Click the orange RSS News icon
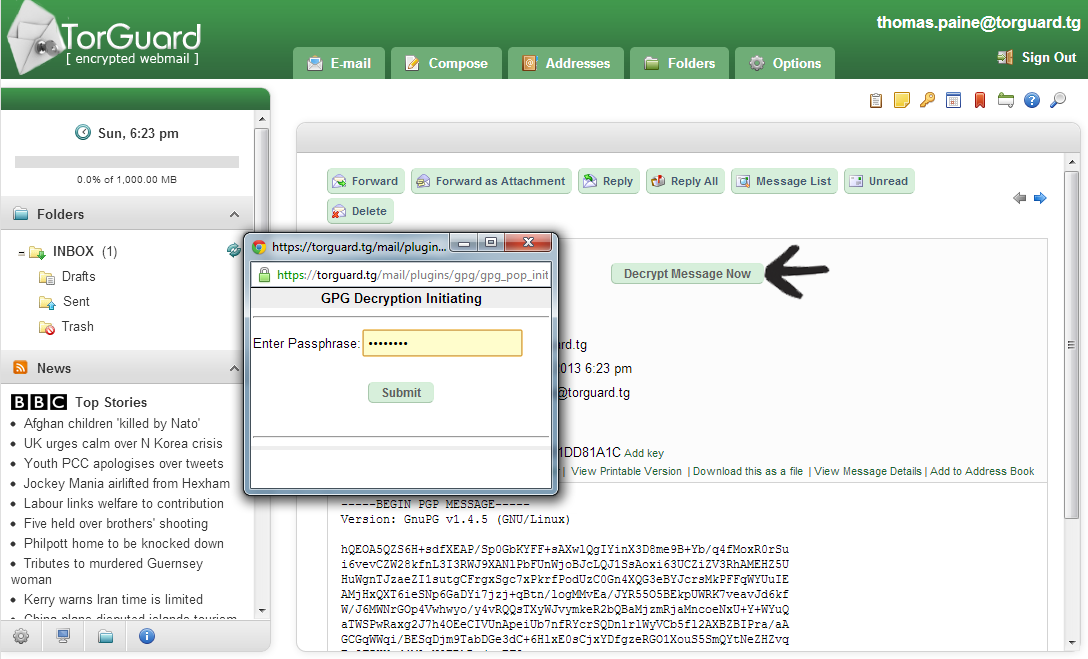 [x=20, y=368]
